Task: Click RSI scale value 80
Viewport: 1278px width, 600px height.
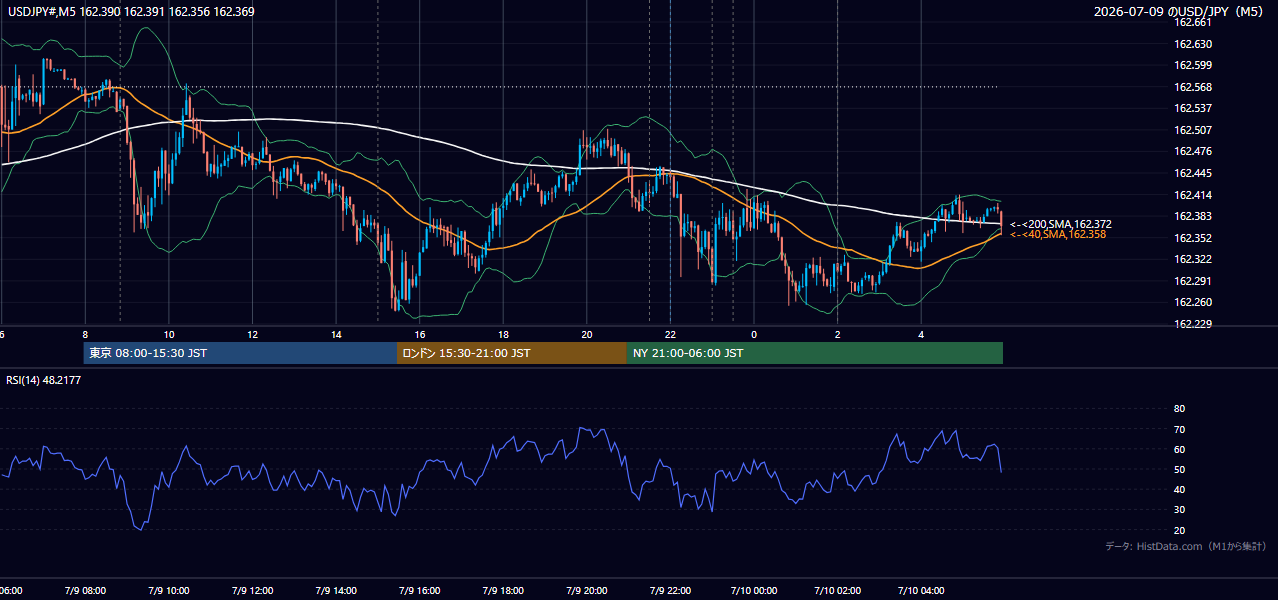Action: [x=1179, y=409]
